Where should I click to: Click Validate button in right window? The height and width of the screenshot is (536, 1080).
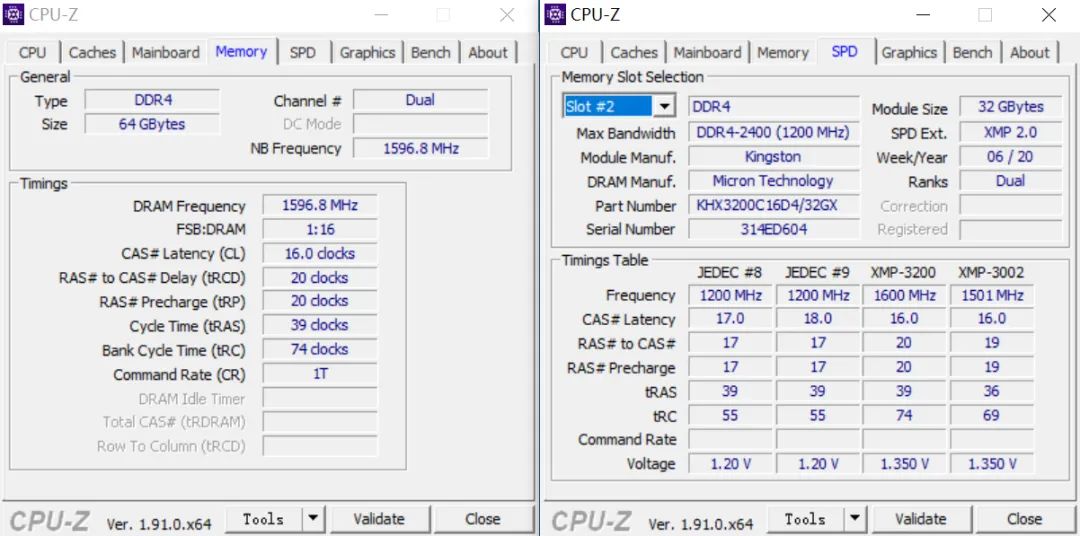(920, 519)
